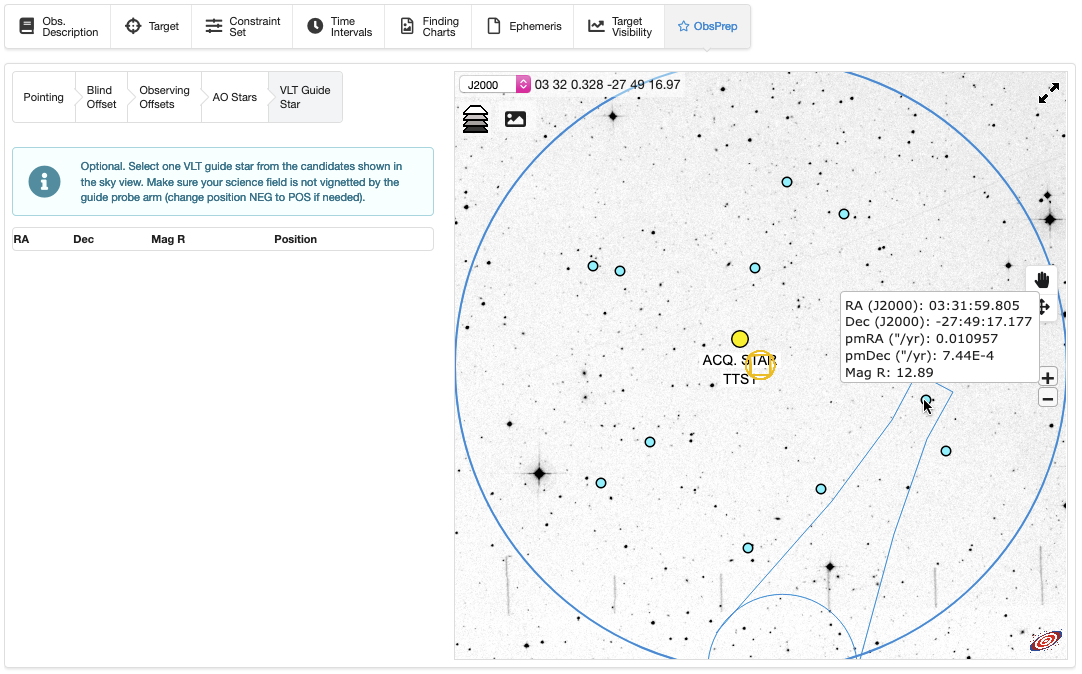Open the Observing Offsets step

164,97
